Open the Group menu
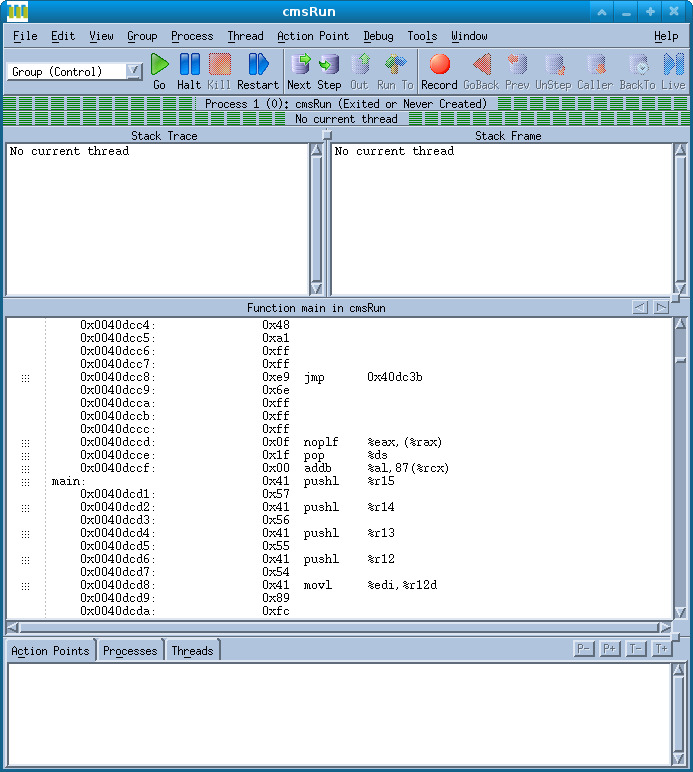 pyautogui.click(x=142, y=36)
